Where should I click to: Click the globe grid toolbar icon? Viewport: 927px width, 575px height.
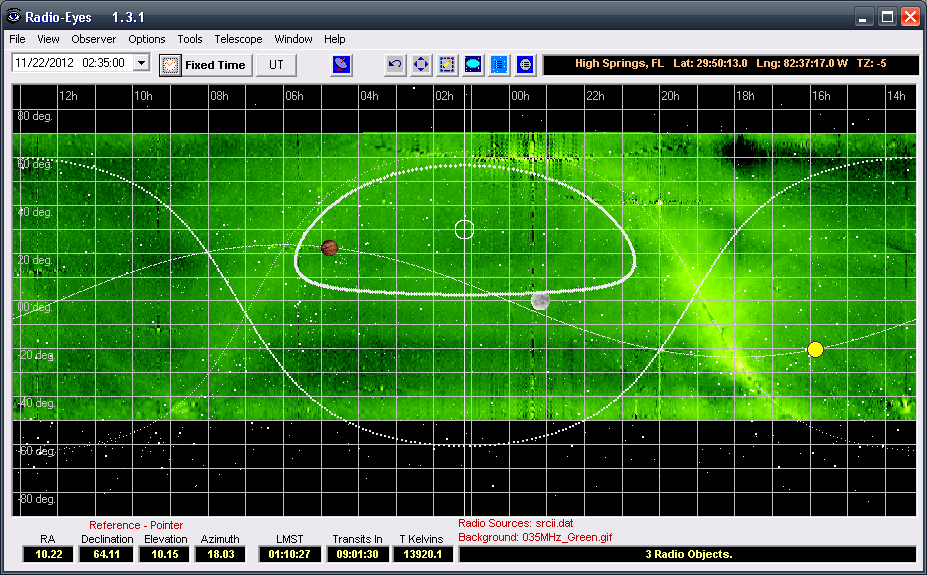point(525,65)
